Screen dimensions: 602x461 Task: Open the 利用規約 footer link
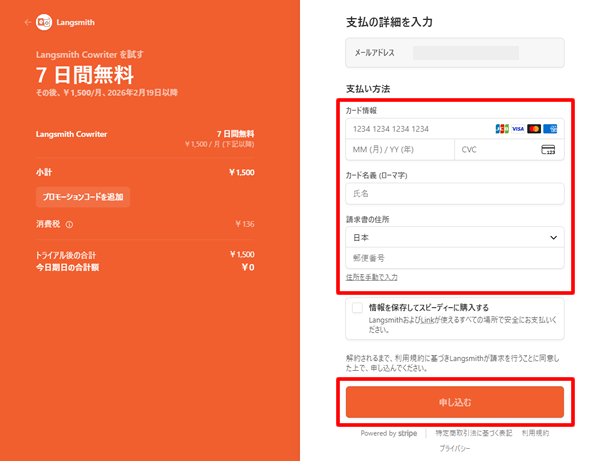pyautogui.click(x=535, y=433)
